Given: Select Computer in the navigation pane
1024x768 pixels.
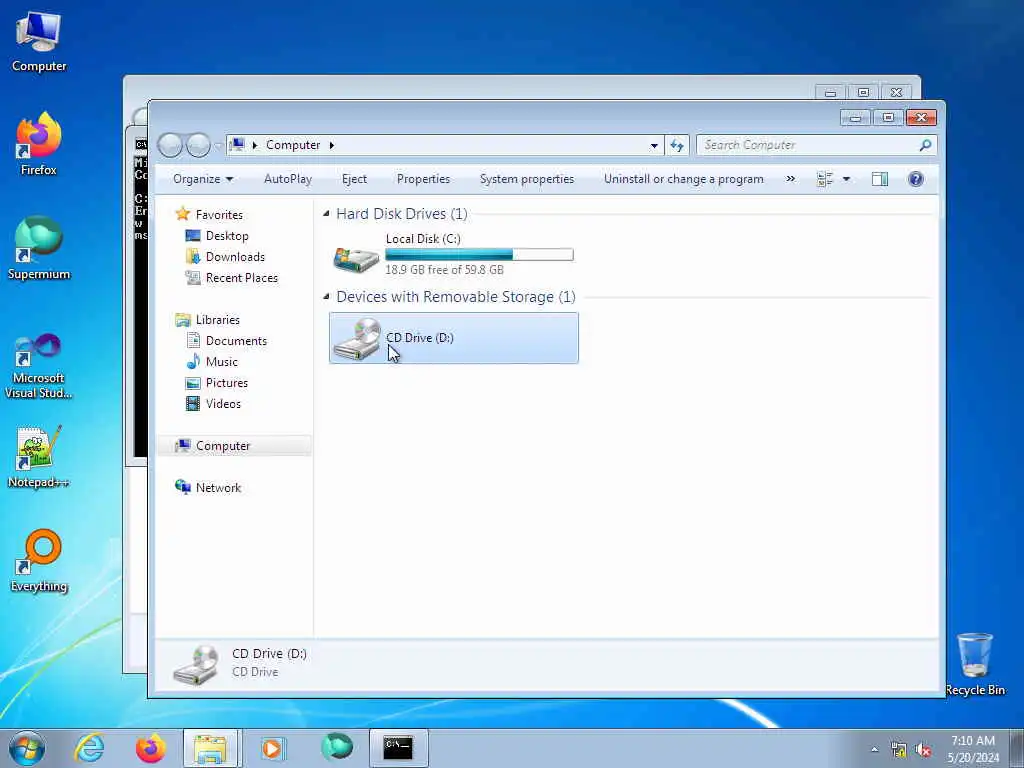Looking at the screenshot, I should [223, 446].
